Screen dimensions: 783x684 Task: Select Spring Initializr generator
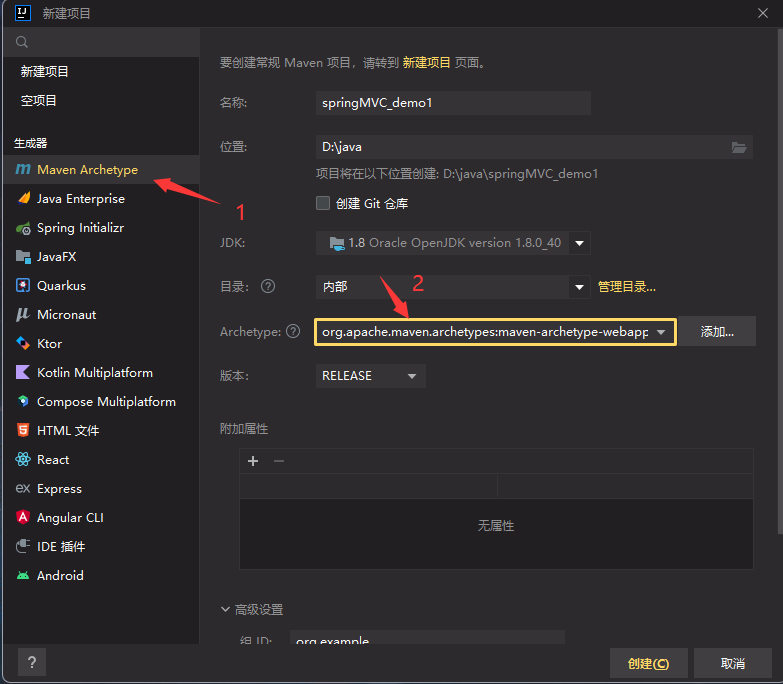click(101, 228)
